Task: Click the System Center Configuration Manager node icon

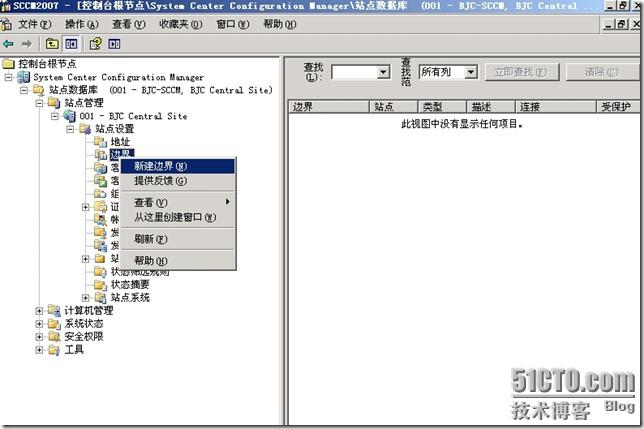Action: 24,77
